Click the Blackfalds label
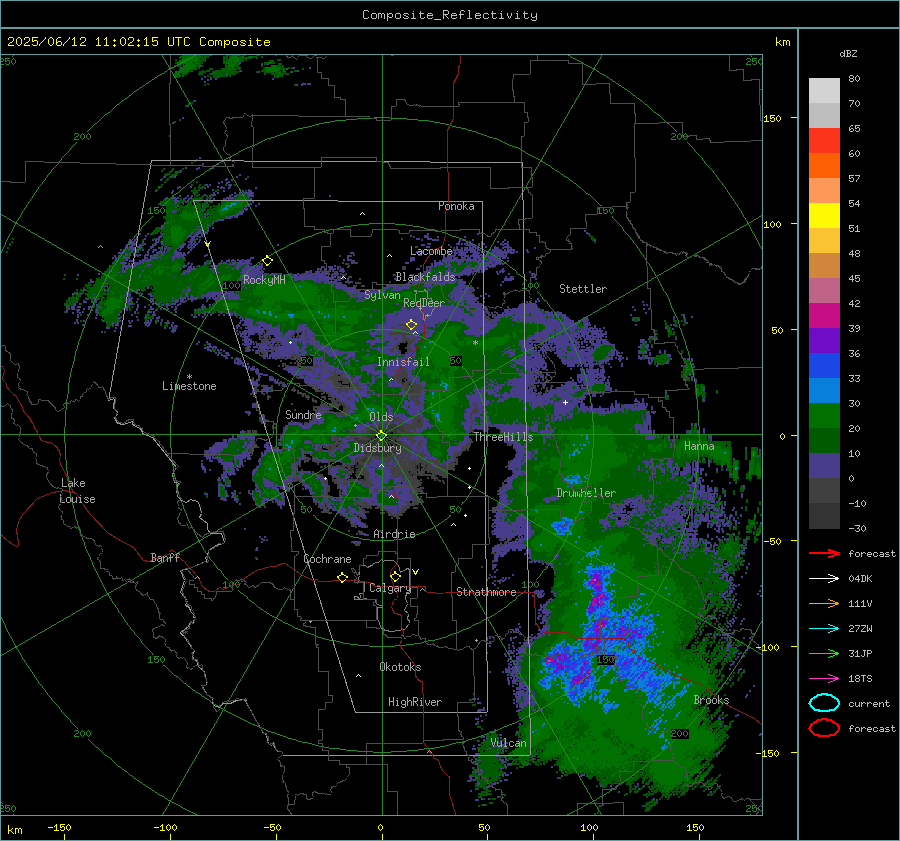Image resolution: width=900 pixels, height=841 pixels. (425, 277)
